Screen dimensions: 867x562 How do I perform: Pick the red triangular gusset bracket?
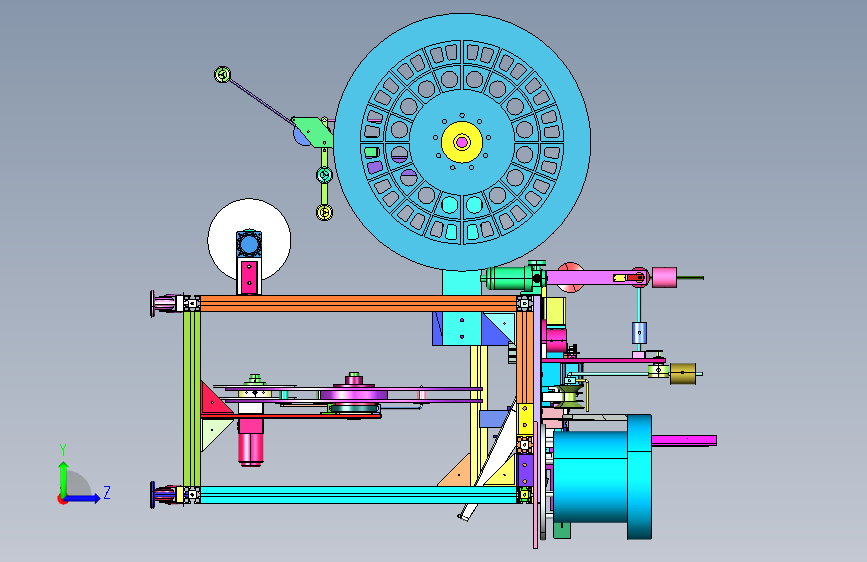tap(214, 401)
